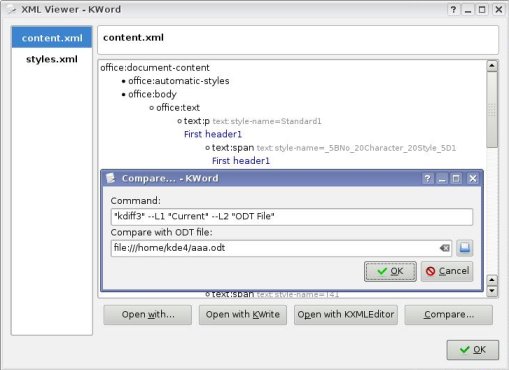509x370 pixels.
Task: Click the Compare dialog Help button
Action: [x=427, y=179]
